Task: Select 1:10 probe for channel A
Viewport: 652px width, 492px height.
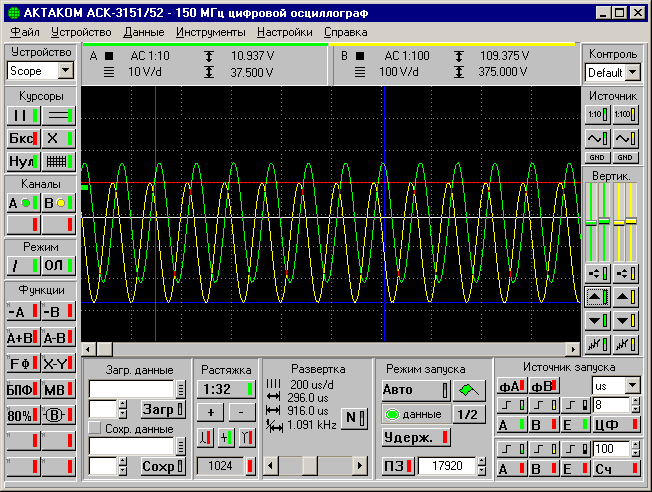Action: (x=598, y=114)
